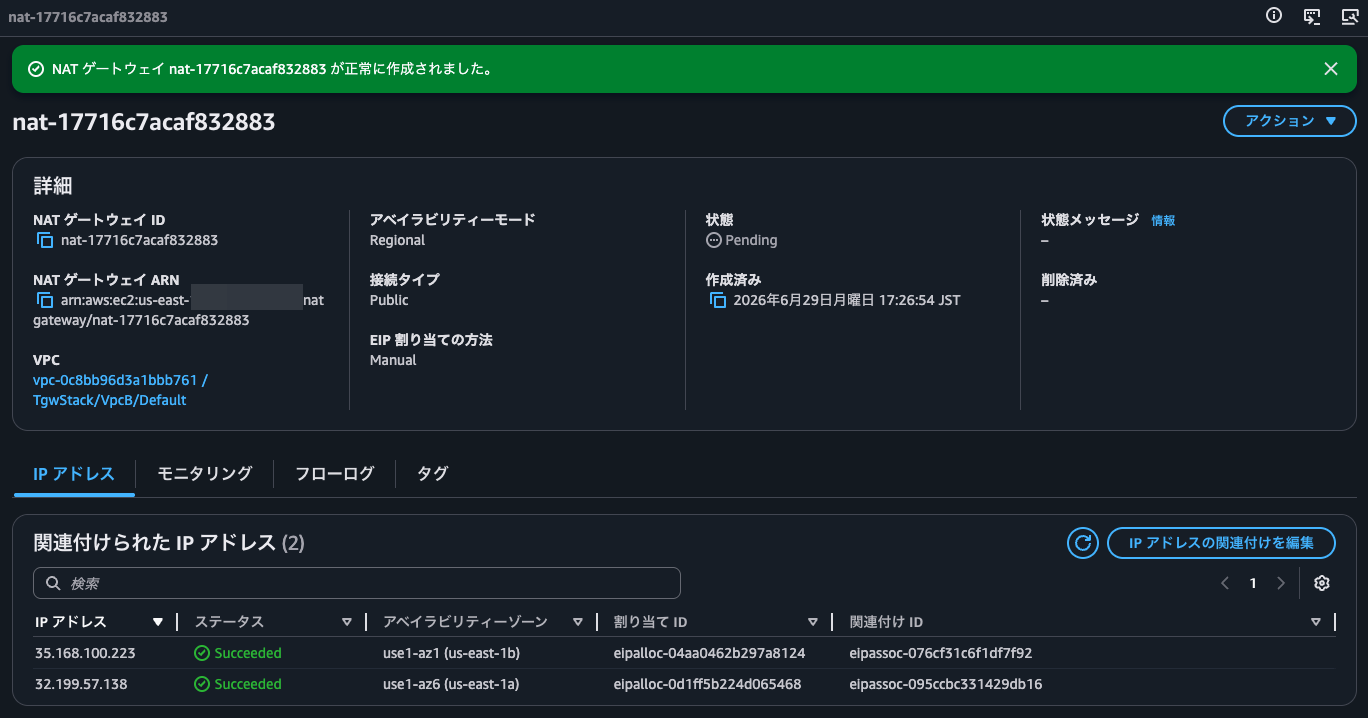Image resolution: width=1368 pixels, height=718 pixels.
Task: Open table preferences gear icon
Action: pyautogui.click(x=1322, y=583)
